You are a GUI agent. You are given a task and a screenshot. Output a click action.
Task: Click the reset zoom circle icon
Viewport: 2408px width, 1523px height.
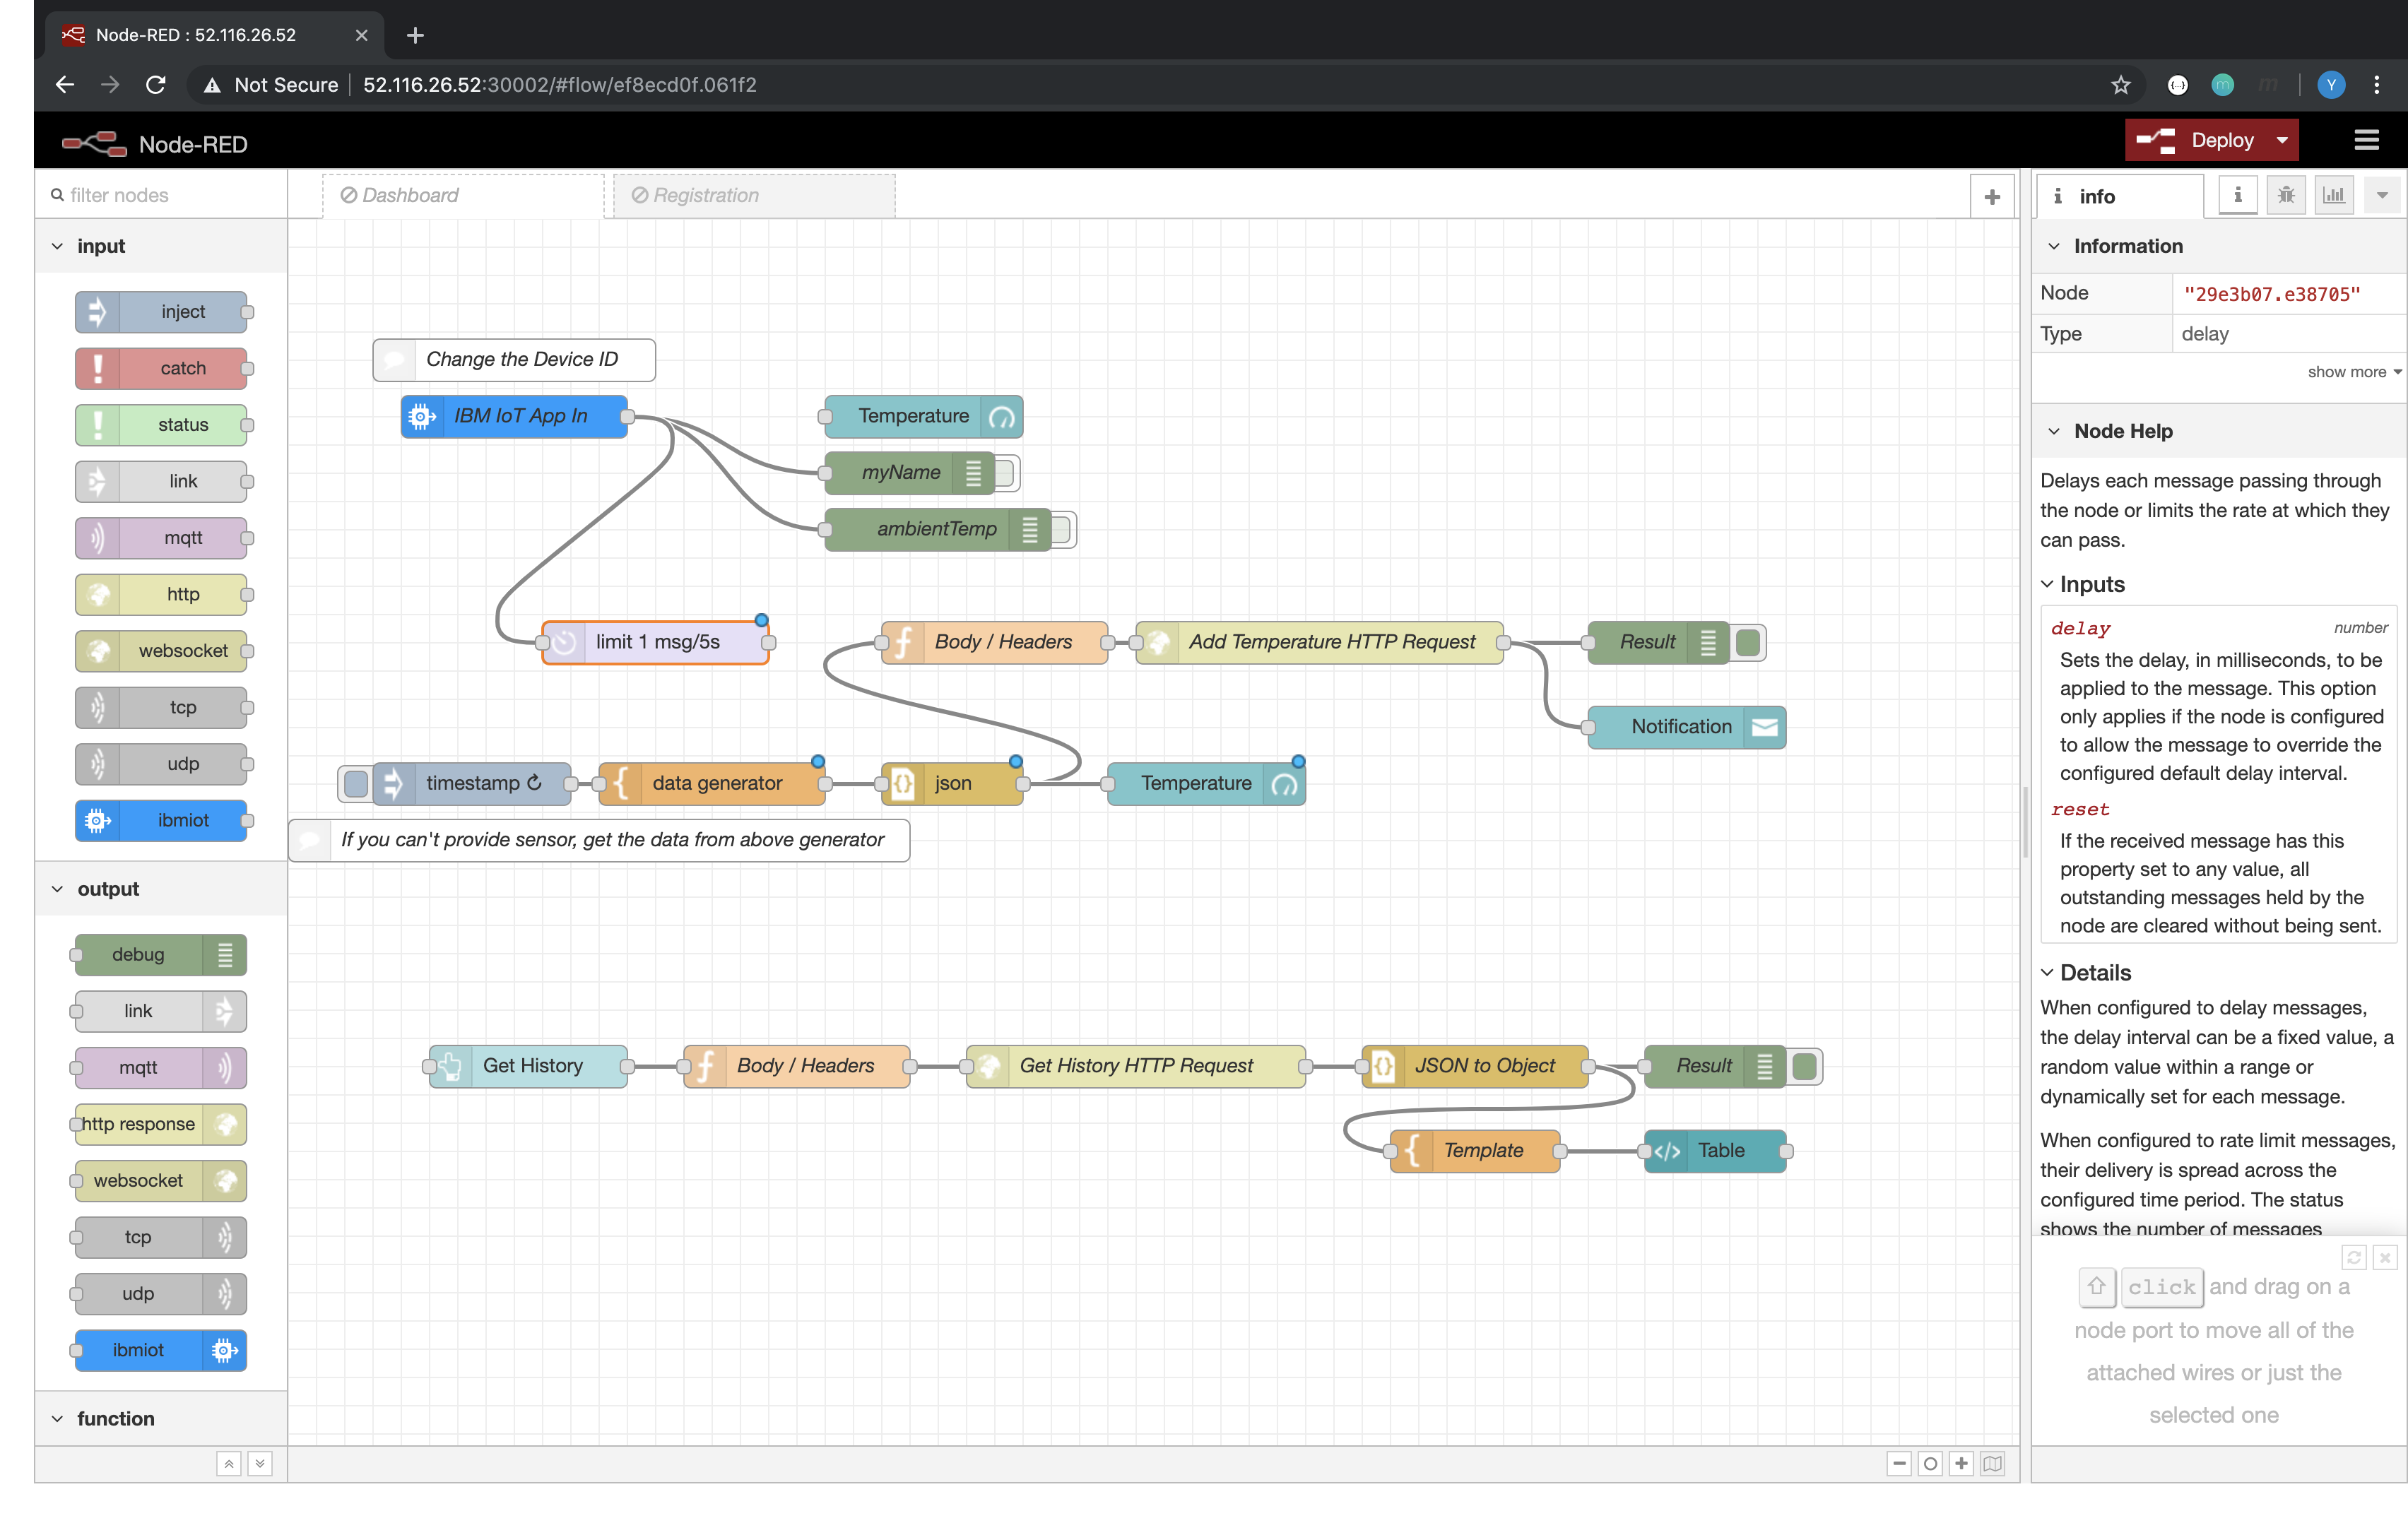coord(1930,1463)
